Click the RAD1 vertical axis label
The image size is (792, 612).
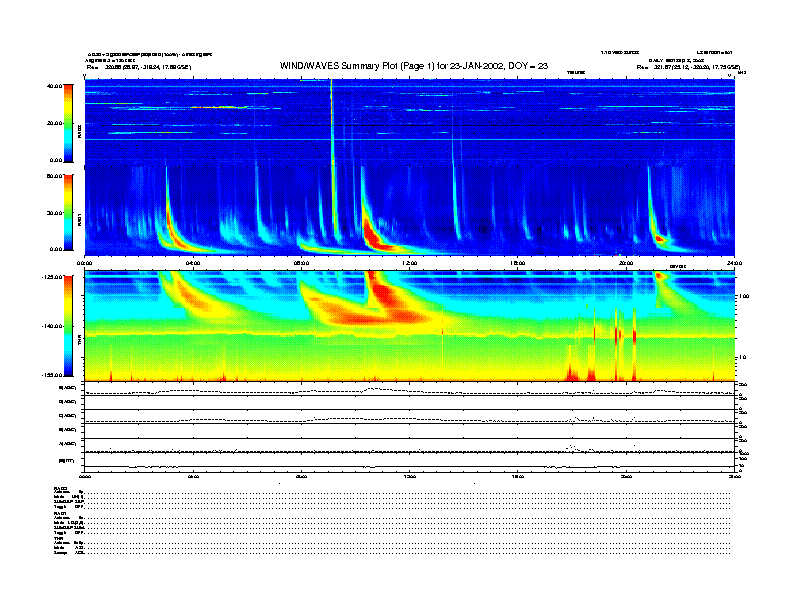pyautogui.click(x=79, y=220)
